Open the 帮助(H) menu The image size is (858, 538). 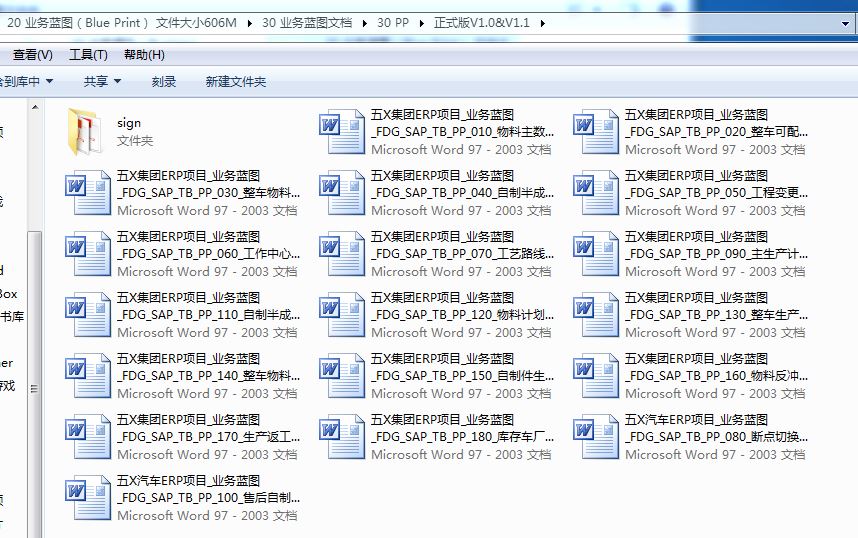(144, 55)
